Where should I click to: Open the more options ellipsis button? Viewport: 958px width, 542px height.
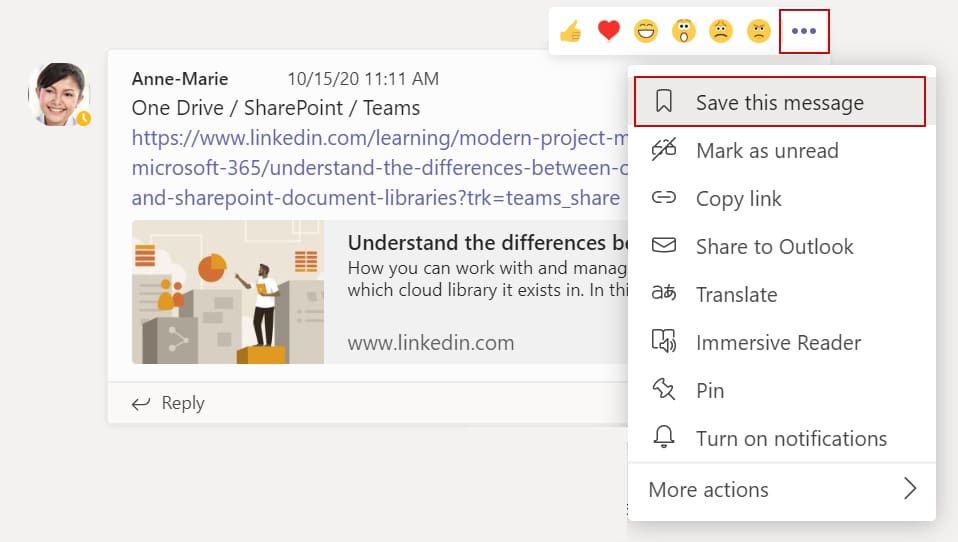(804, 31)
